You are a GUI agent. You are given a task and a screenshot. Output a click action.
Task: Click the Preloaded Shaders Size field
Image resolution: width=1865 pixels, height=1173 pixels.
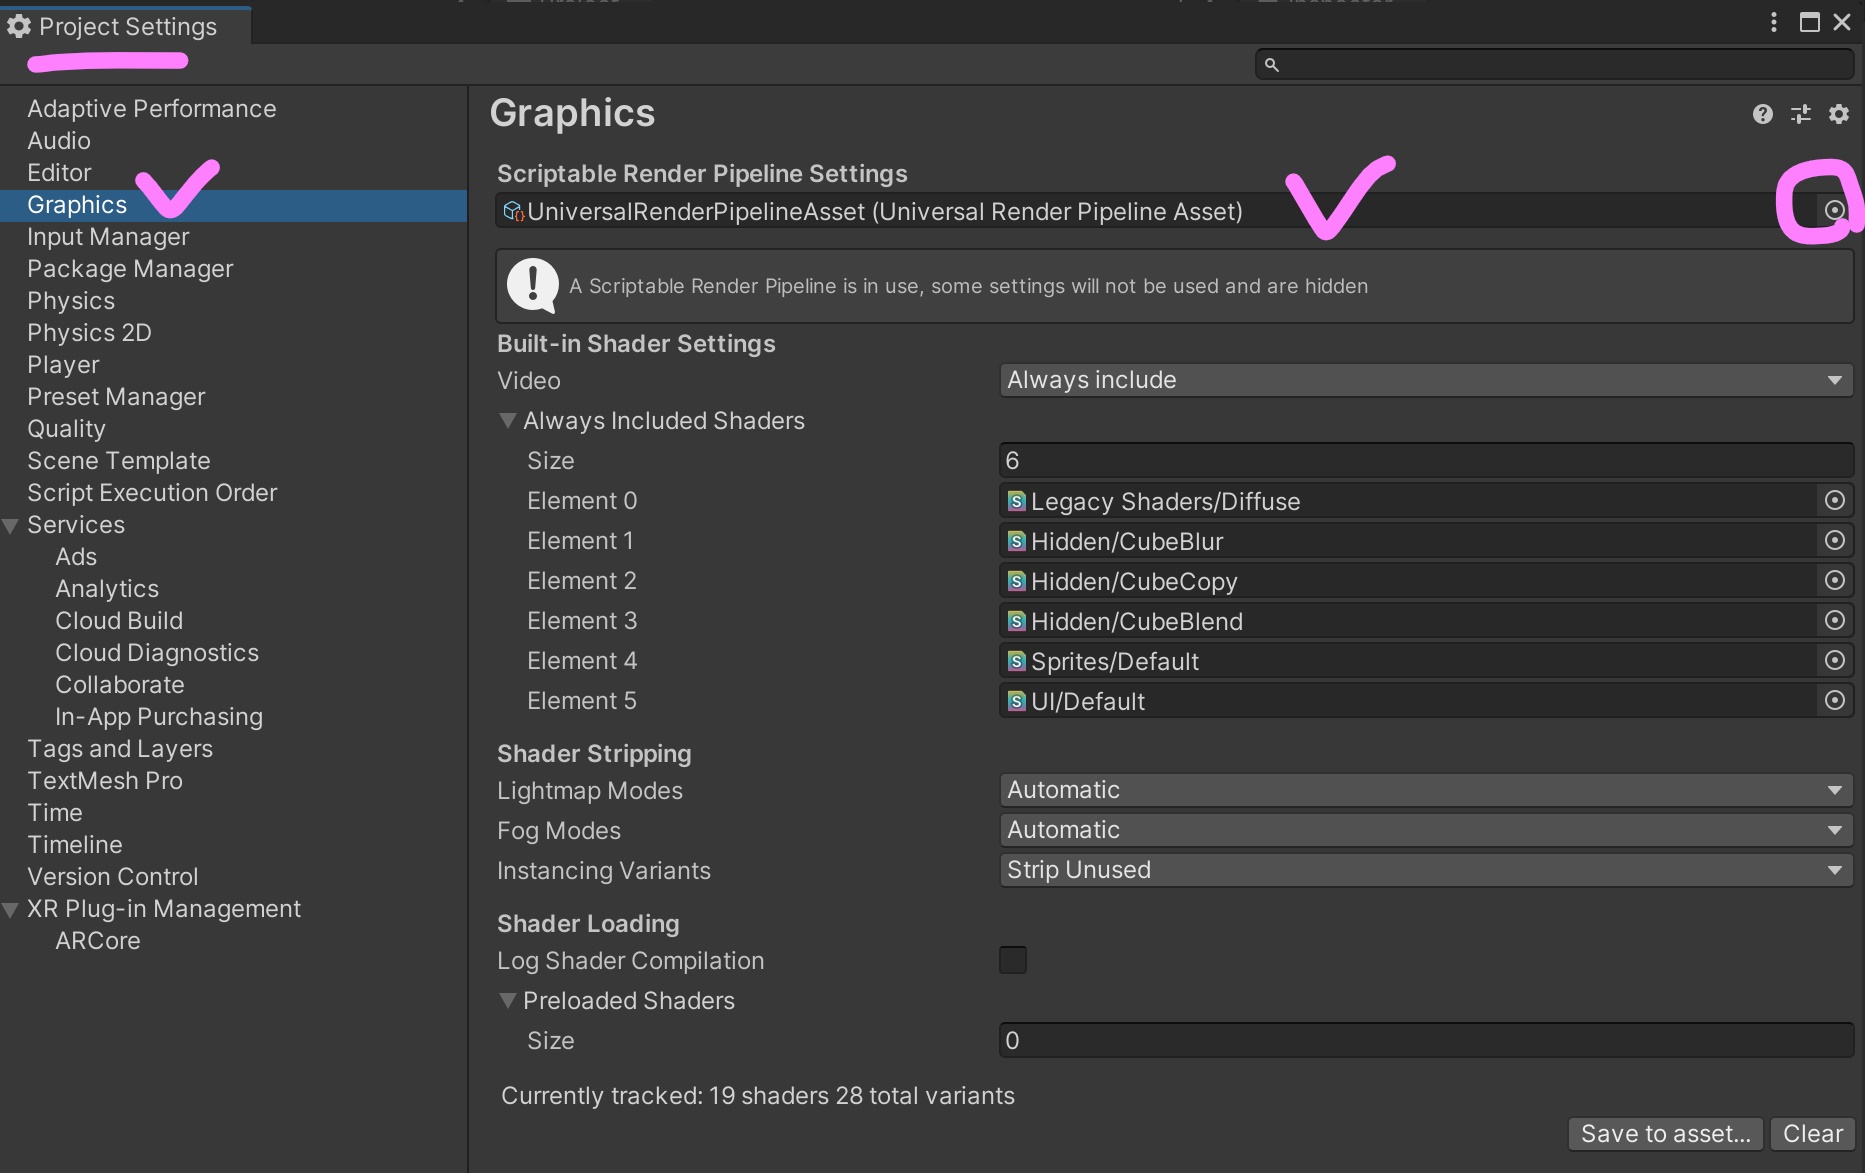(x=1426, y=1040)
